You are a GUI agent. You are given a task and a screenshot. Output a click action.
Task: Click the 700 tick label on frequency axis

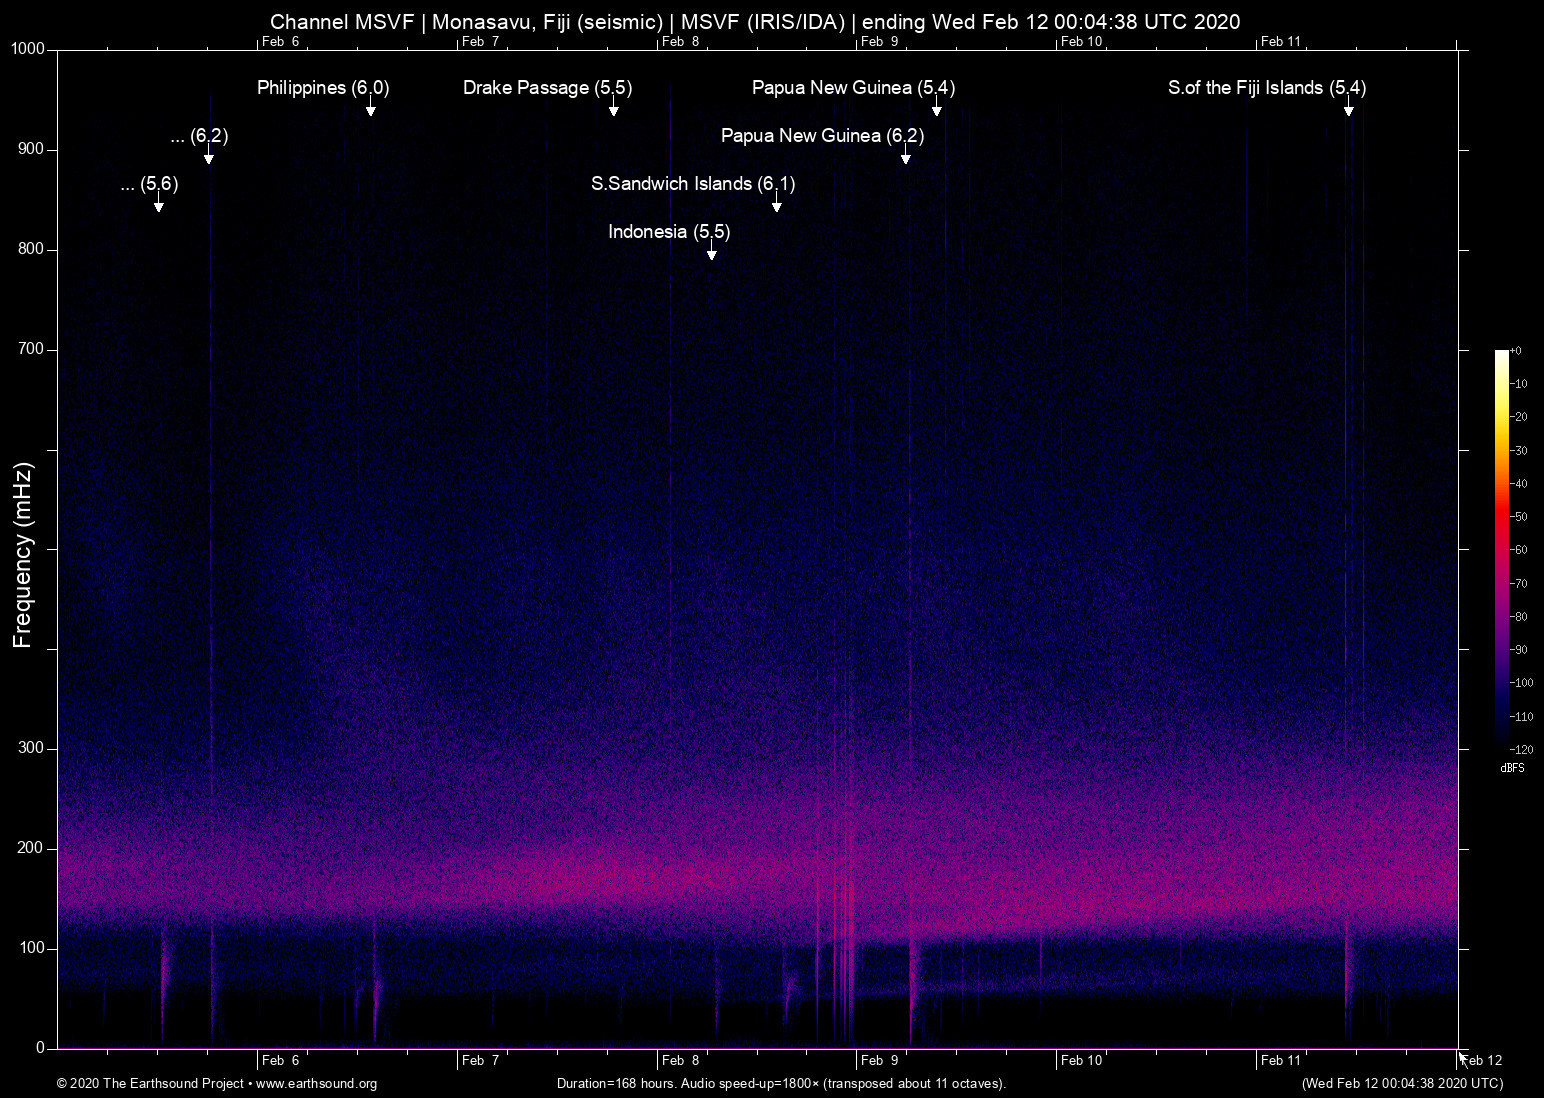pos(31,349)
